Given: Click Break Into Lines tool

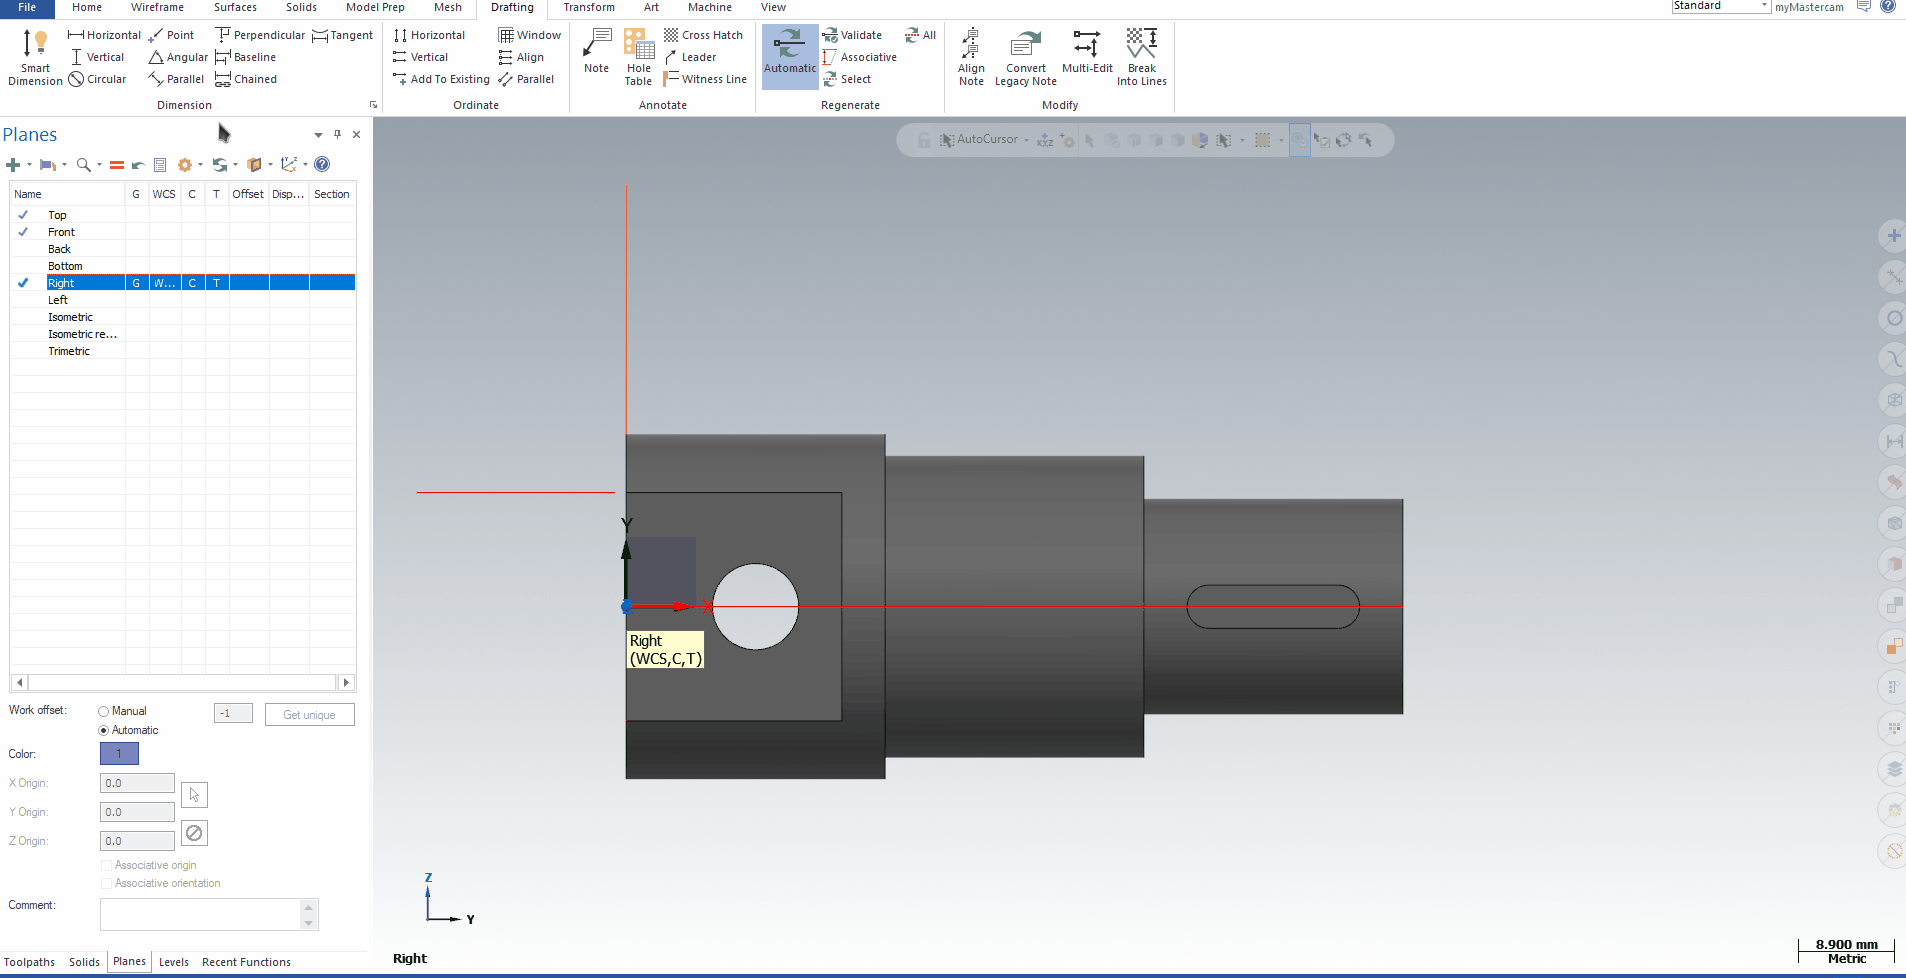Looking at the screenshot, I should point(1141,57).
